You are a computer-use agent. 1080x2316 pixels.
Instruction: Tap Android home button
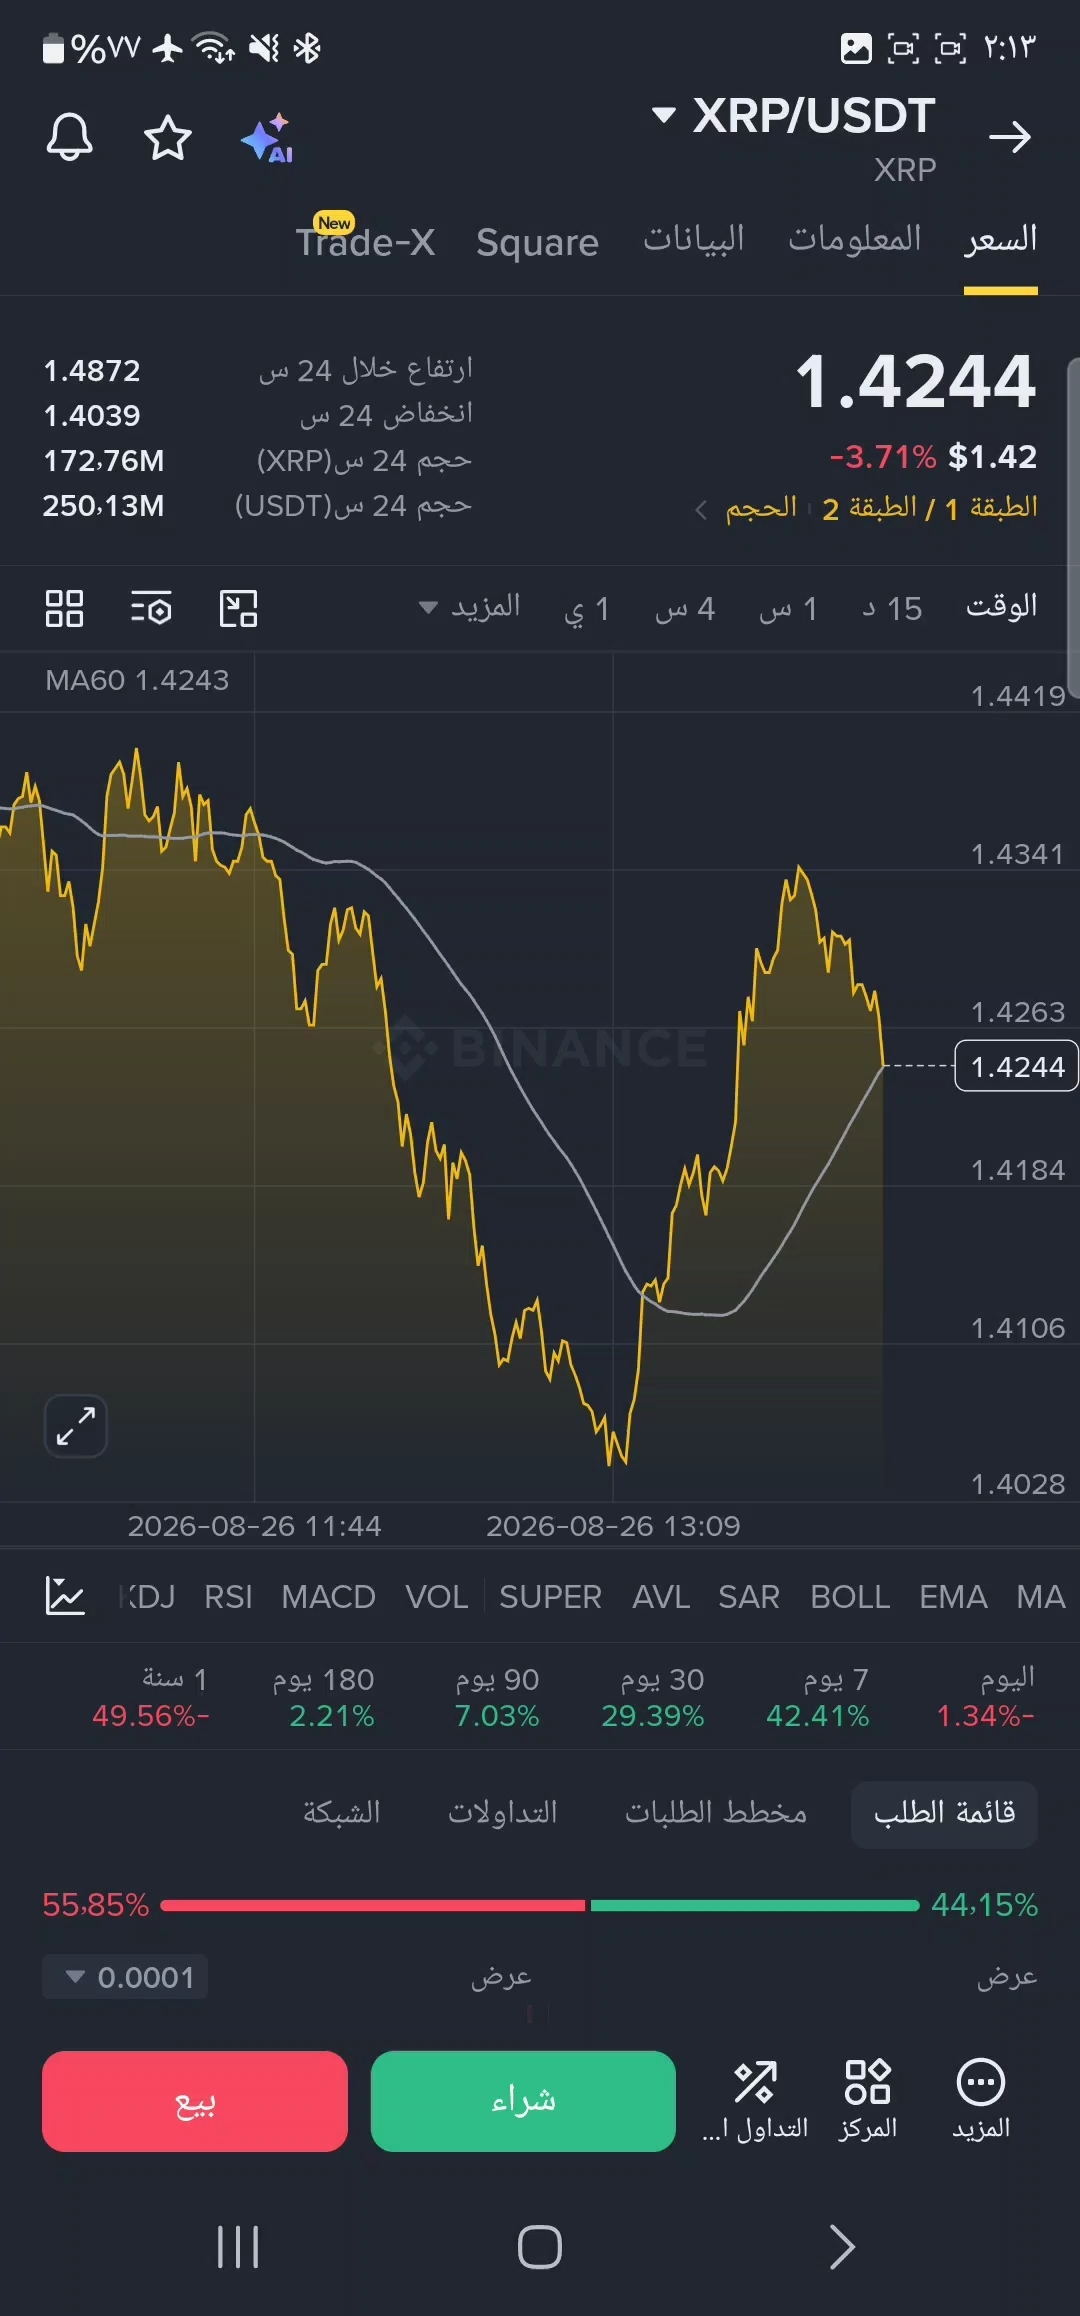(540, 2247)
